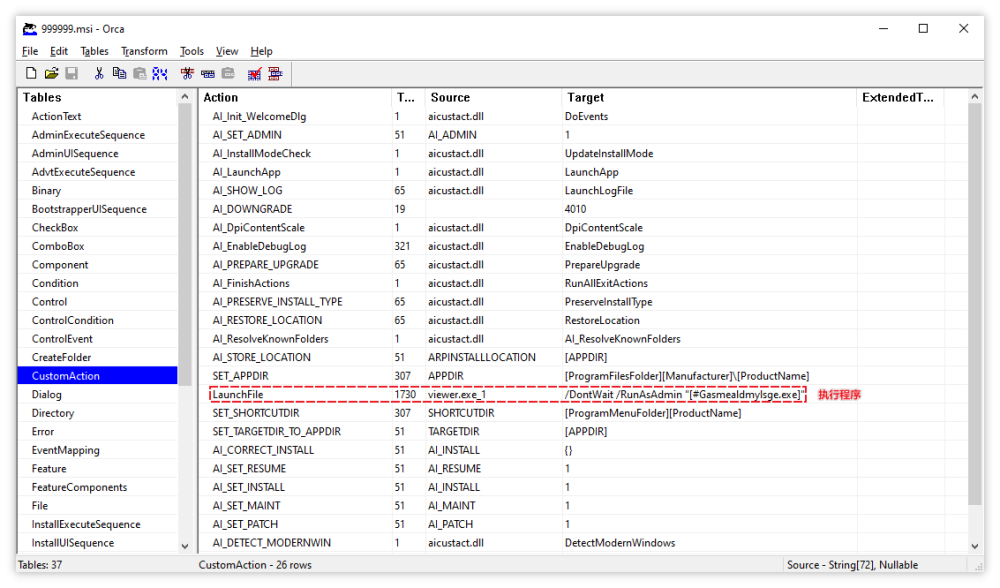
Task: Open the Tools menu
Action: tap(191, 51)
